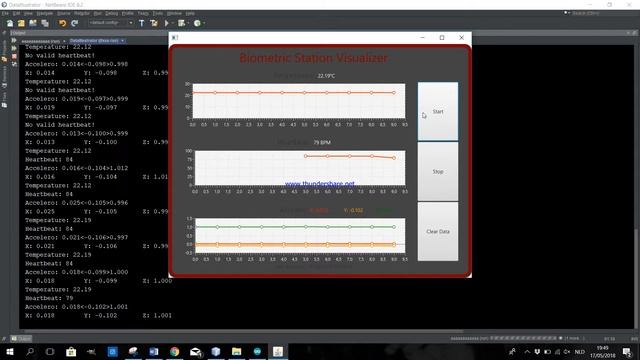Open the Tools menu
Viewport: 640px width, 360px height.
[158, 13]
